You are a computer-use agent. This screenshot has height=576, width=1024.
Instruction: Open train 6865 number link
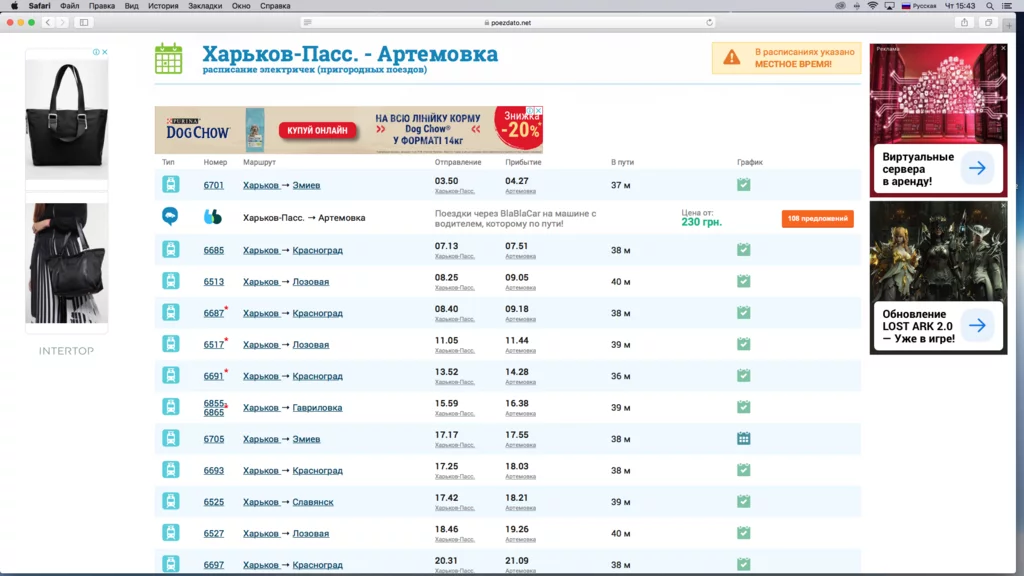coord(214,413)
